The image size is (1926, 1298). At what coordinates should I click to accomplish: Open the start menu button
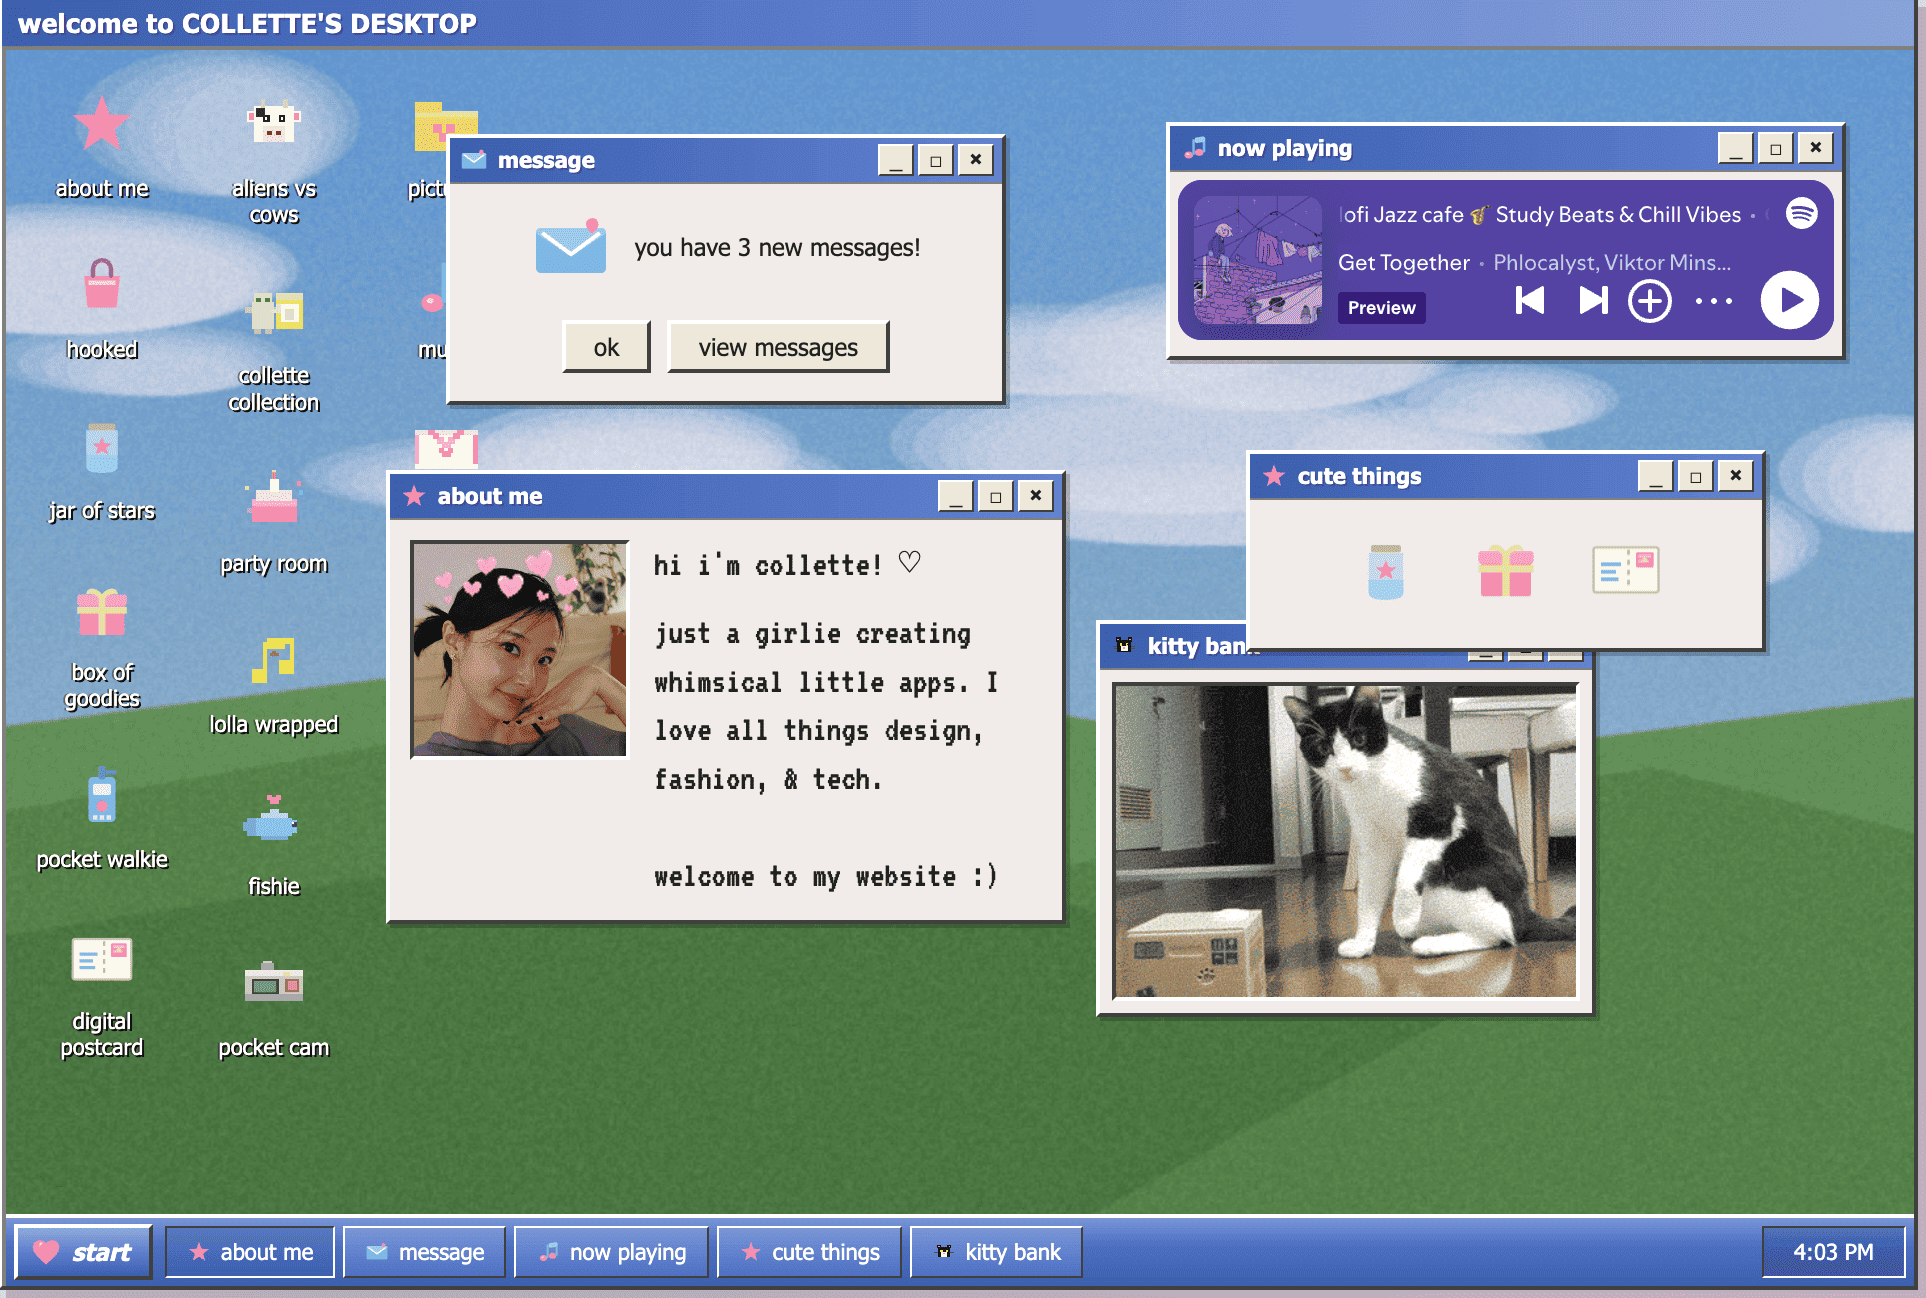83,1252
